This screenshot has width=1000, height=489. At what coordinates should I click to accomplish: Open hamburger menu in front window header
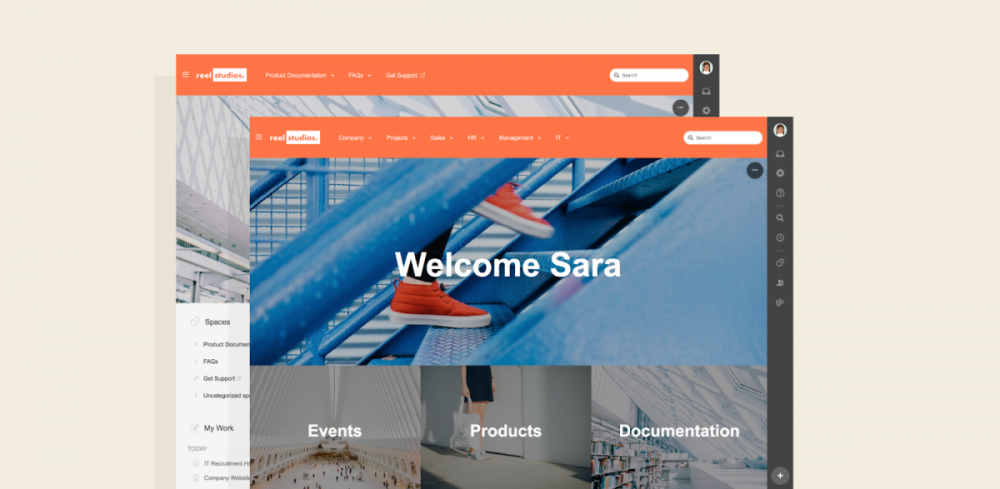pos(259,137)
